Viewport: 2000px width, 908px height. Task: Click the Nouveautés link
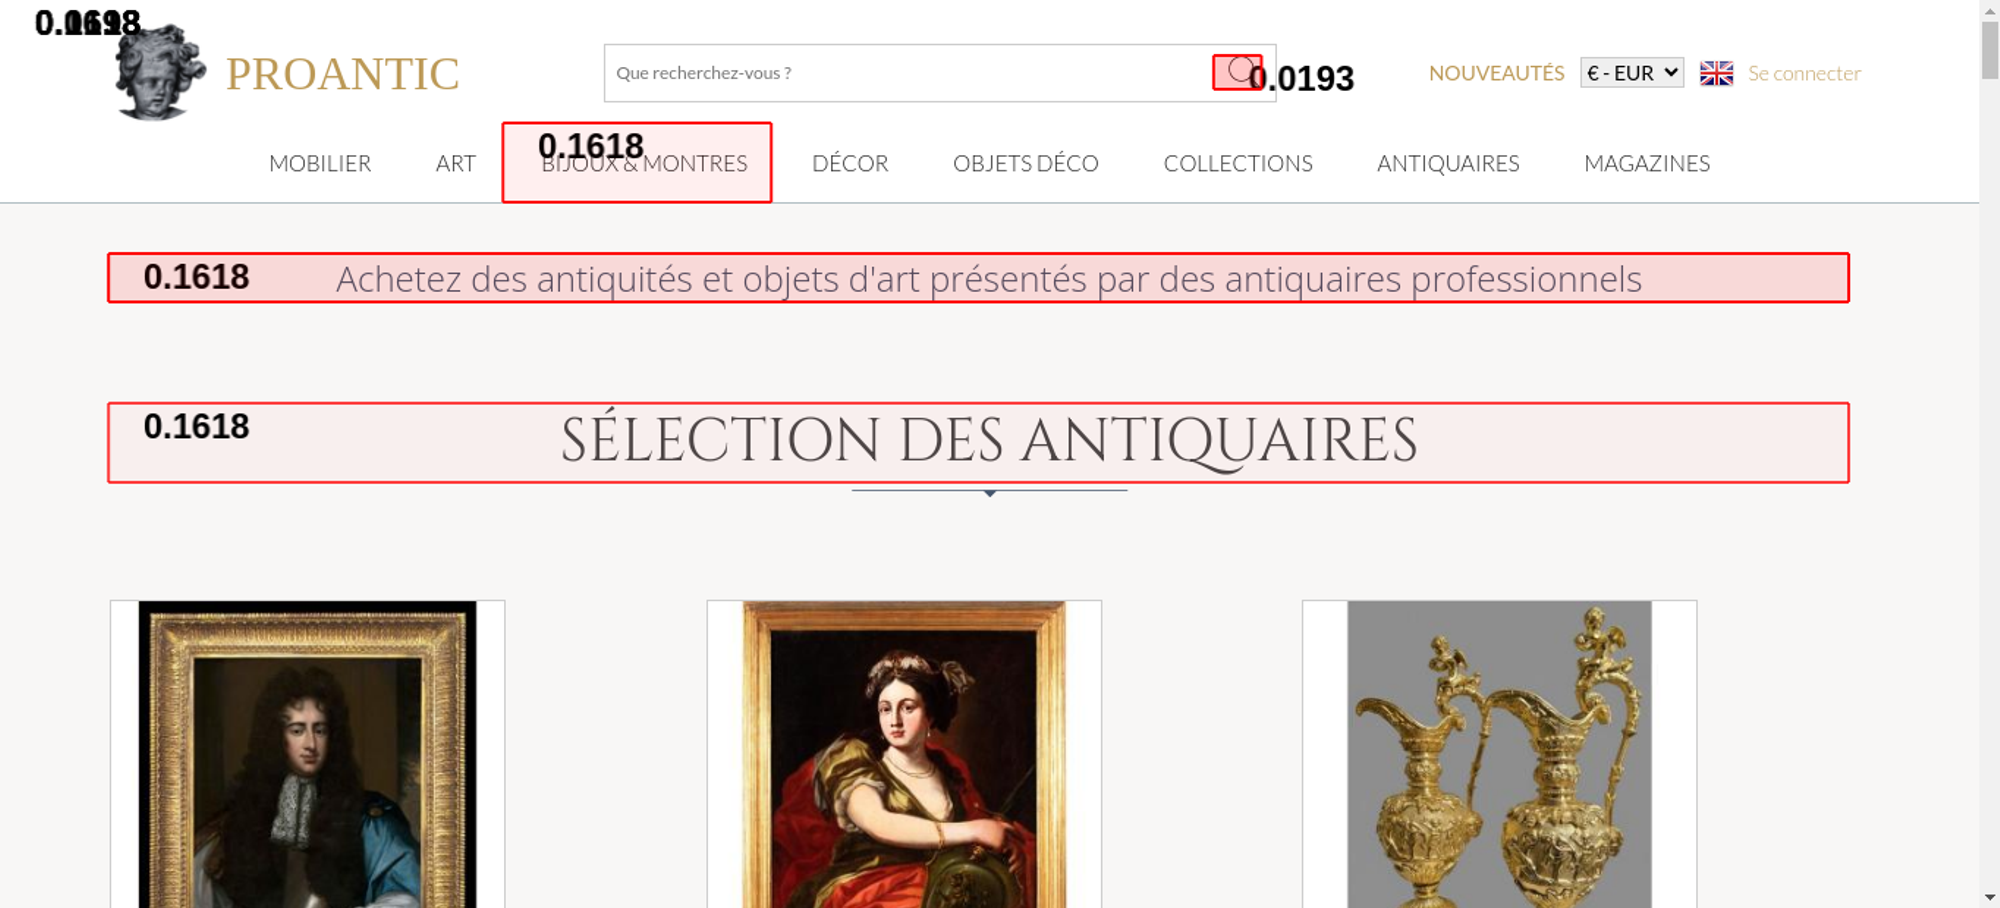(1496, 73)
